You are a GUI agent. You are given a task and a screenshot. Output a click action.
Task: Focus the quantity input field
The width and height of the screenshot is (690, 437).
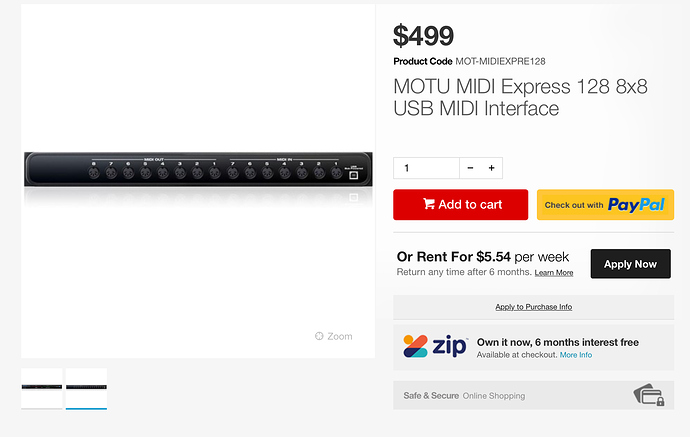[426, 168]
